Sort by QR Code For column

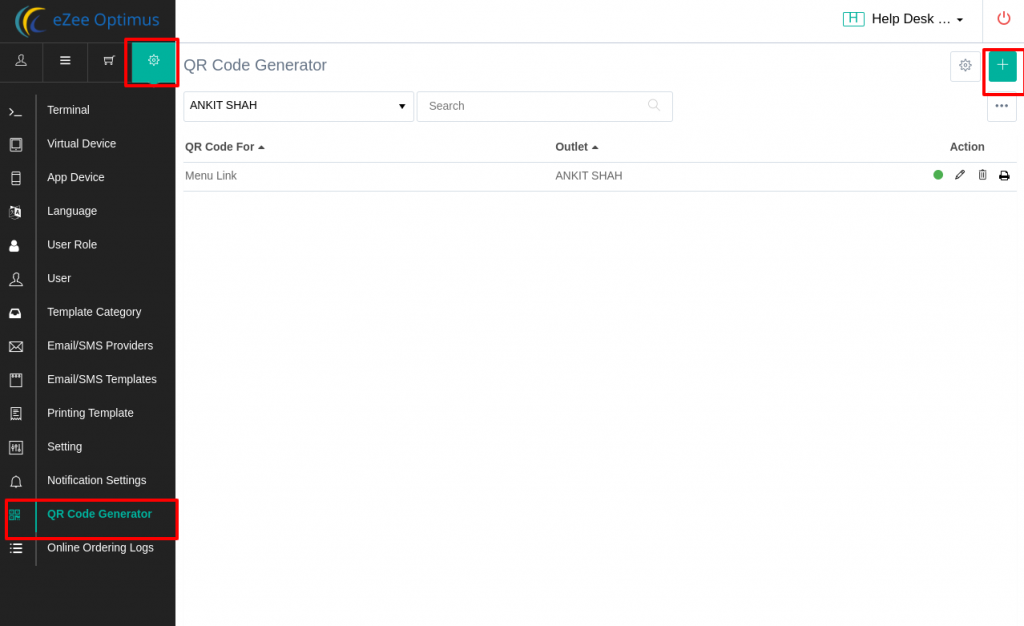click(224, 147)
